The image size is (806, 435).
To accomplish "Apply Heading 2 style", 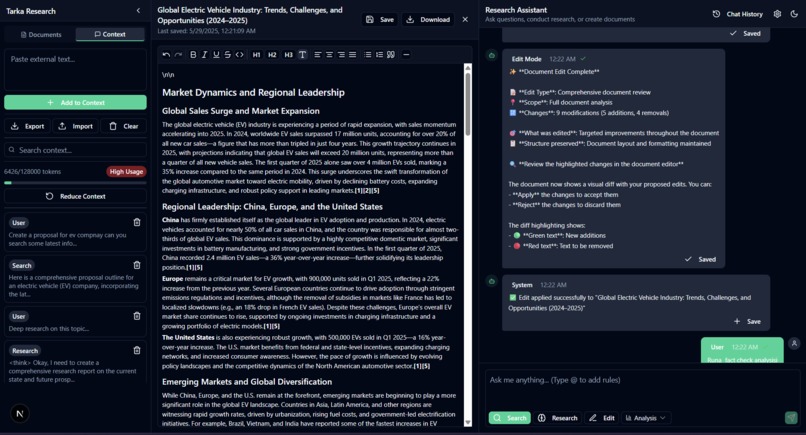I will pyautogui.click(x=272, y=55).
